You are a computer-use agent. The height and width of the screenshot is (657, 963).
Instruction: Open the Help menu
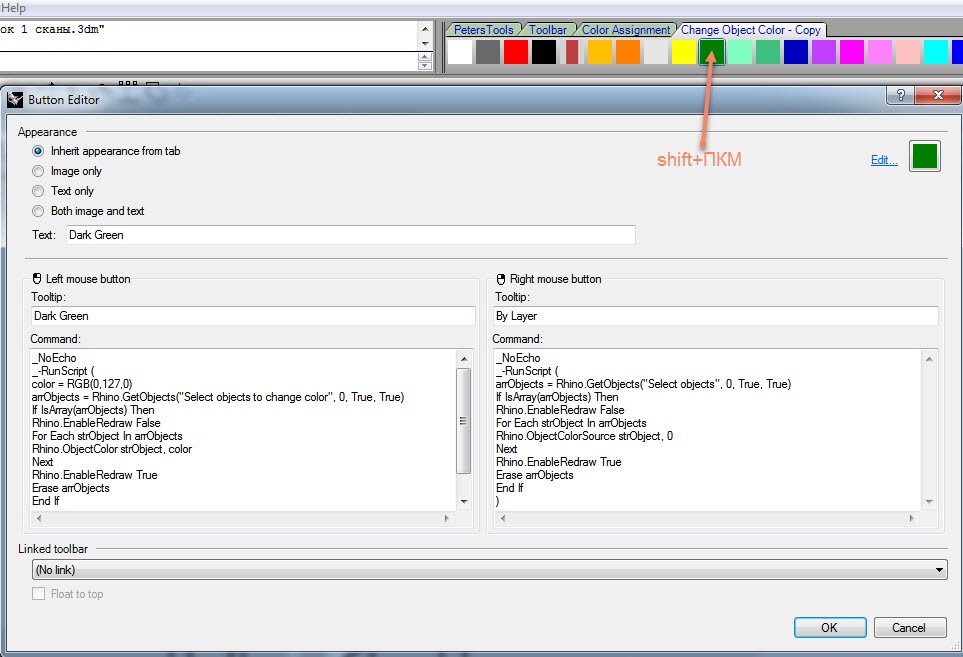[x=13, y=8]
